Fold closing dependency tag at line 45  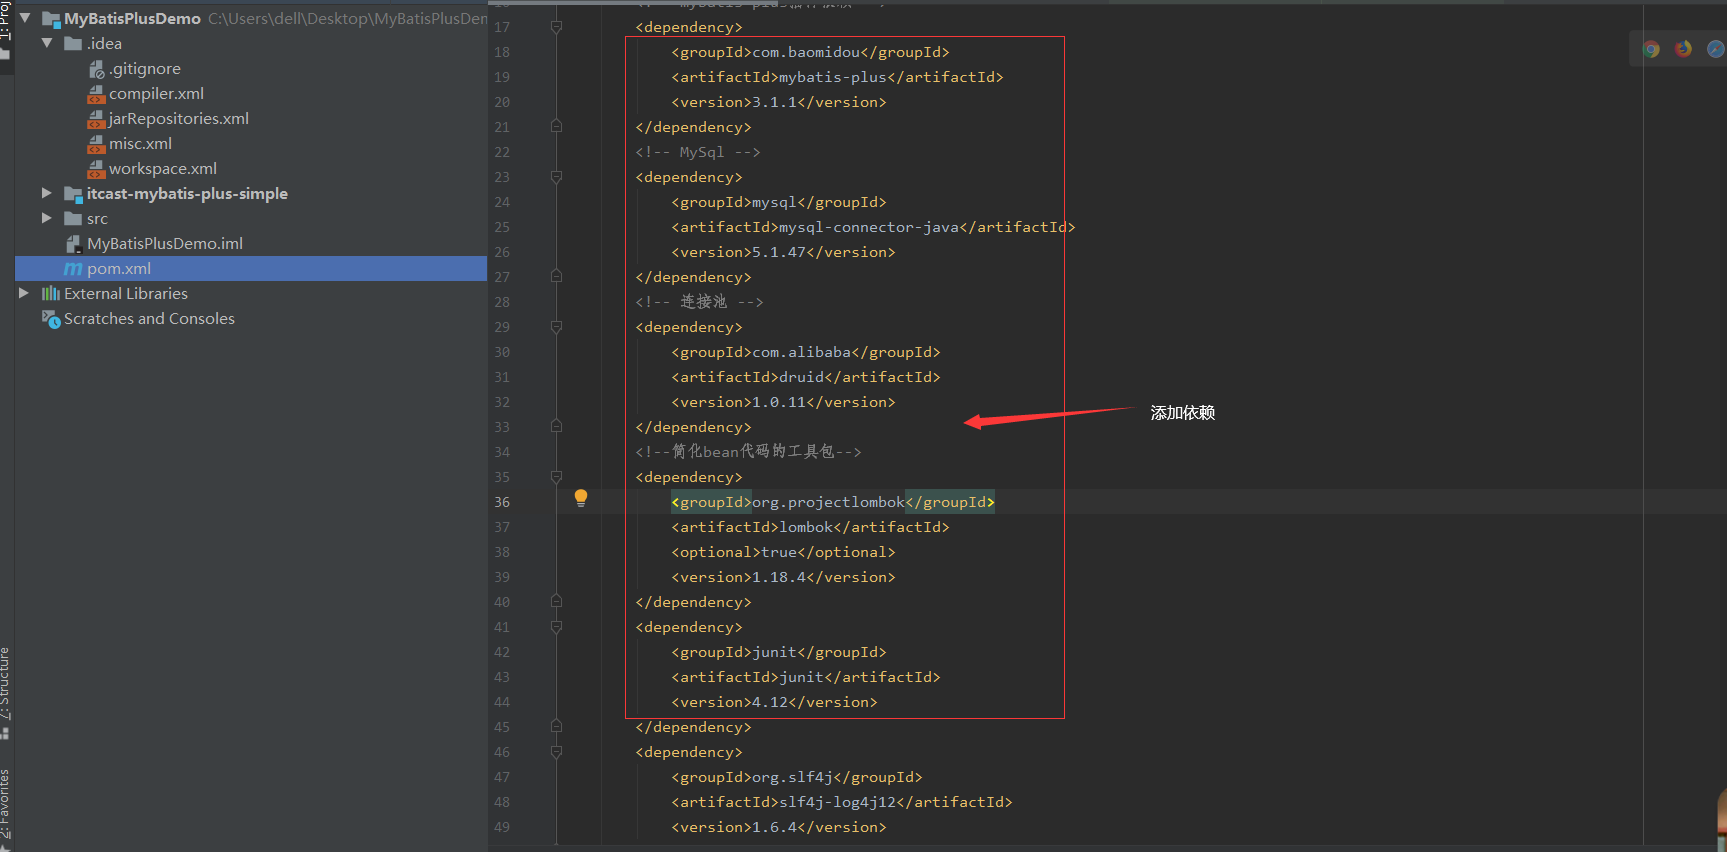coord(556,727)
